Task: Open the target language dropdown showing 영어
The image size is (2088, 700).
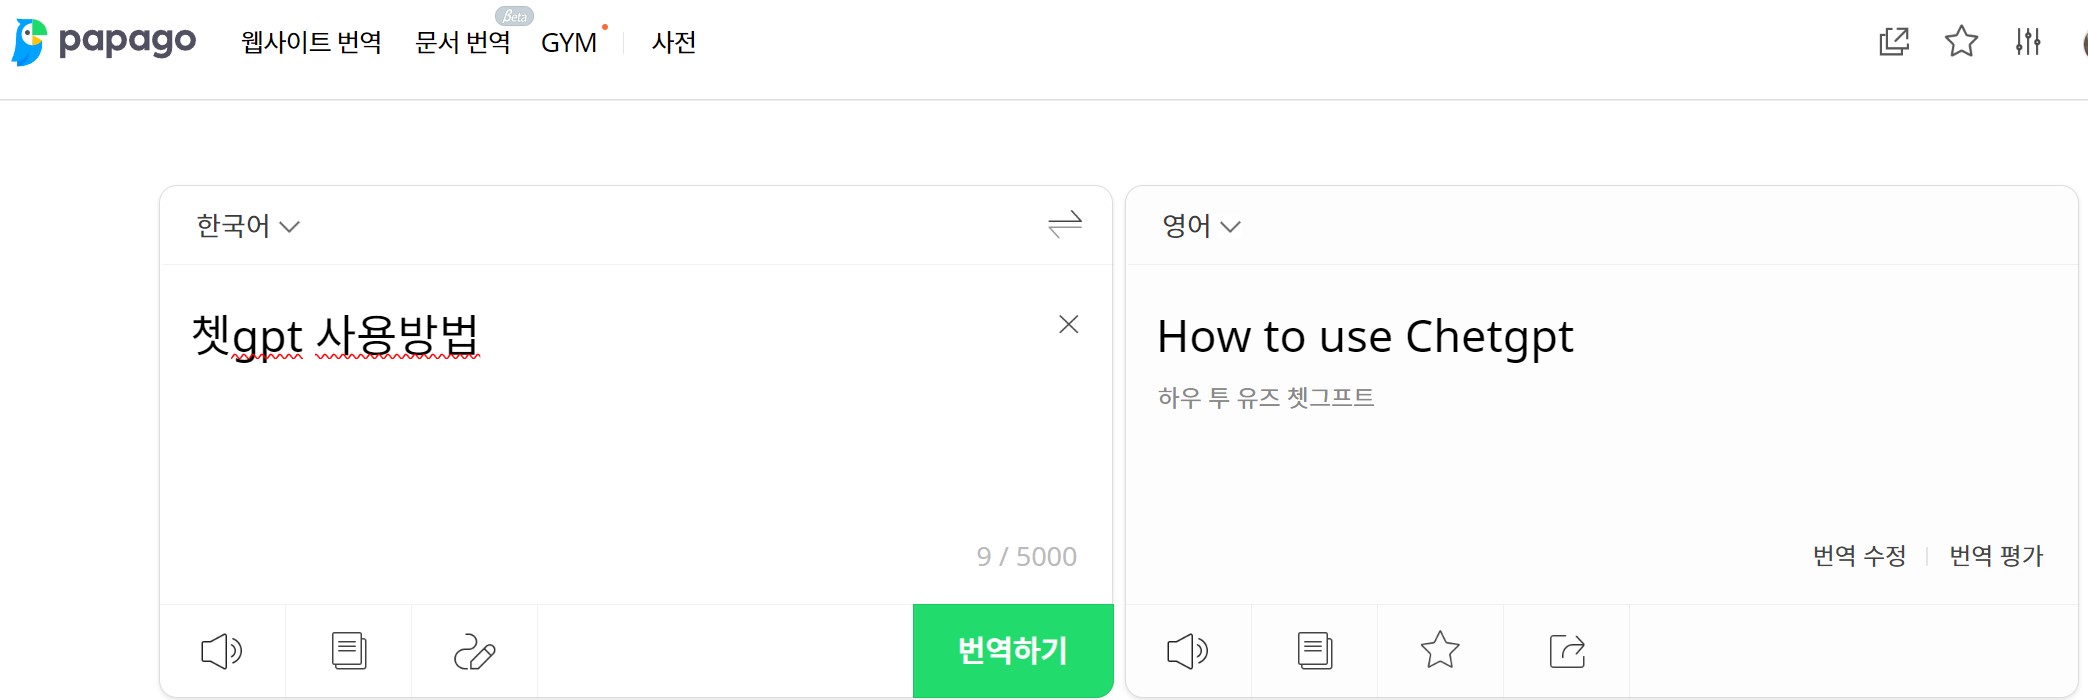Action: (x=1200, y=226)
